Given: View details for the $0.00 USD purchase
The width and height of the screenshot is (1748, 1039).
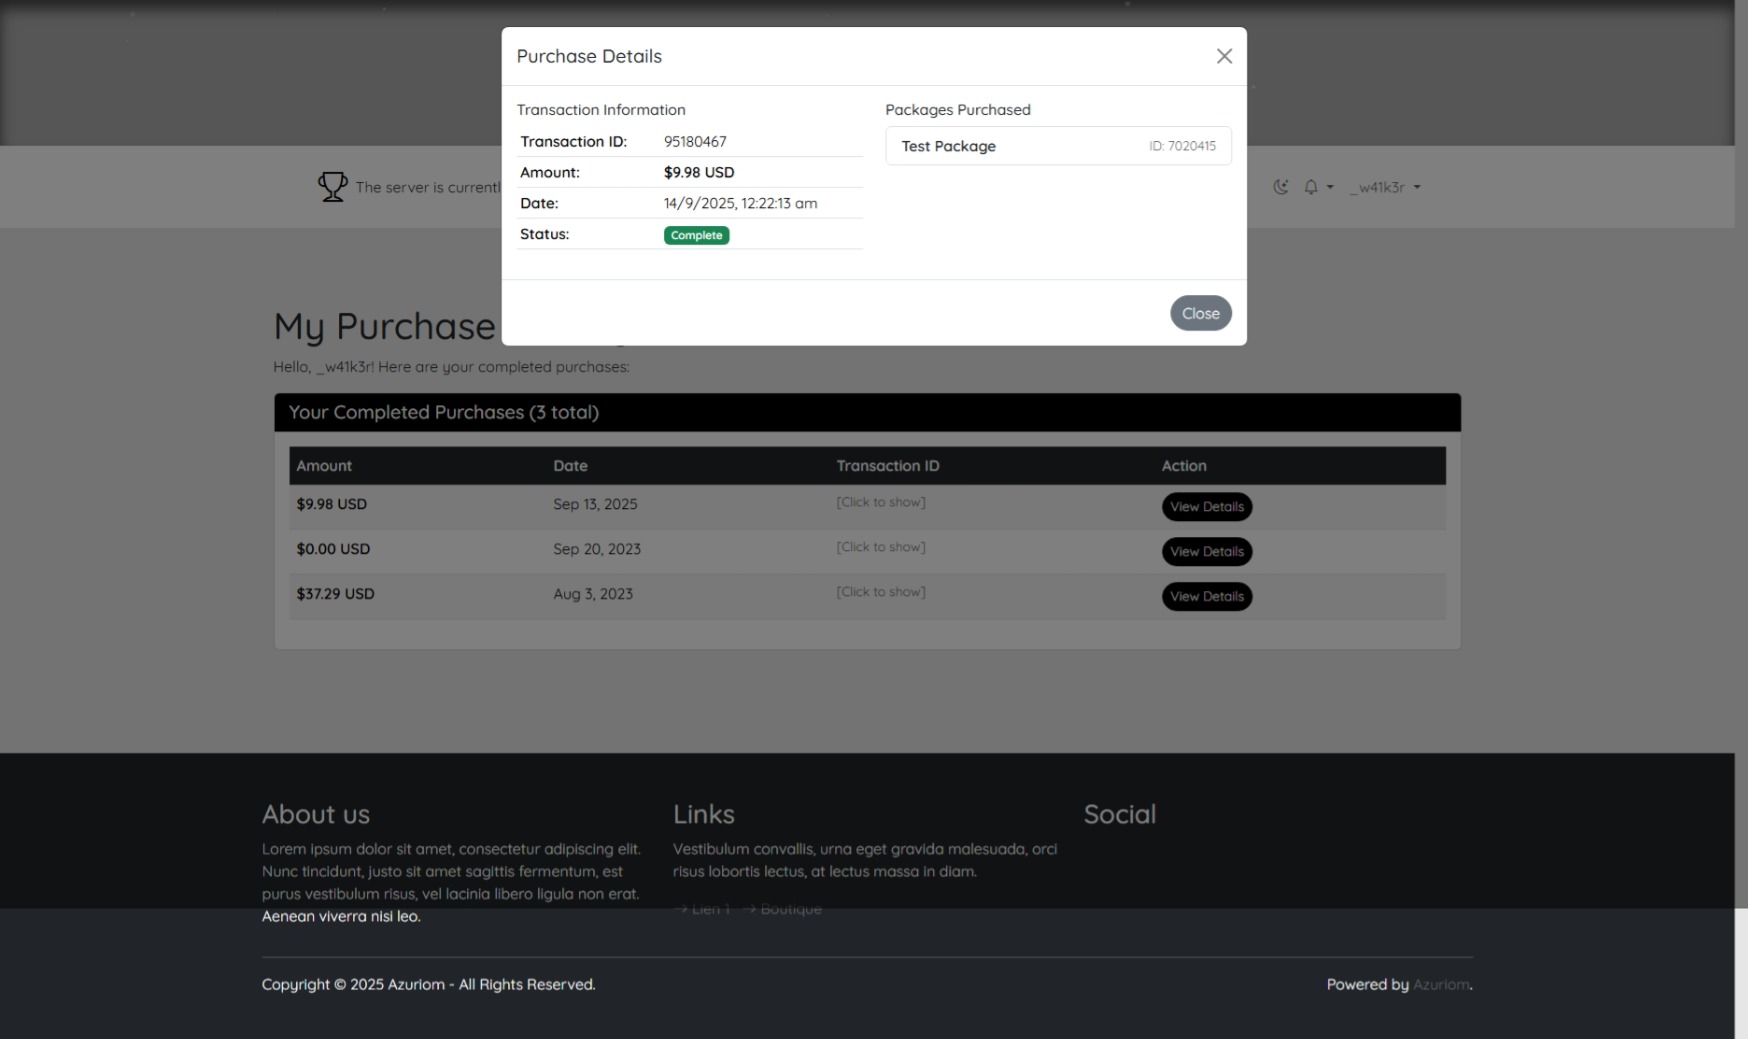Looking at the screenshot, I should (x=1206, y=552).
